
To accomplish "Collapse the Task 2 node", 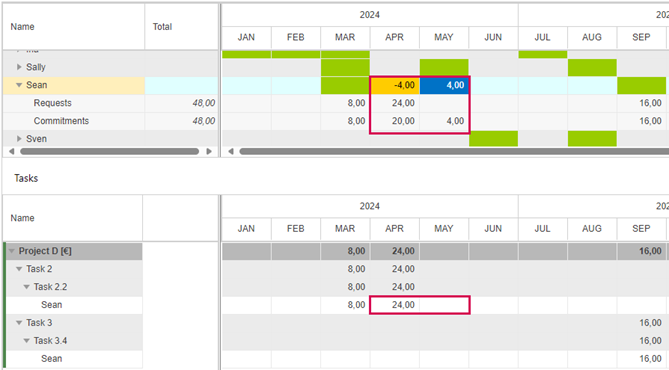I will [x=19, y=269].
